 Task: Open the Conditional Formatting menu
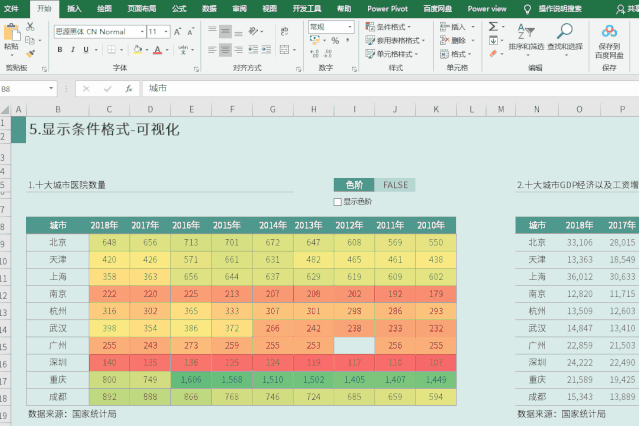[x=388, y=27]
